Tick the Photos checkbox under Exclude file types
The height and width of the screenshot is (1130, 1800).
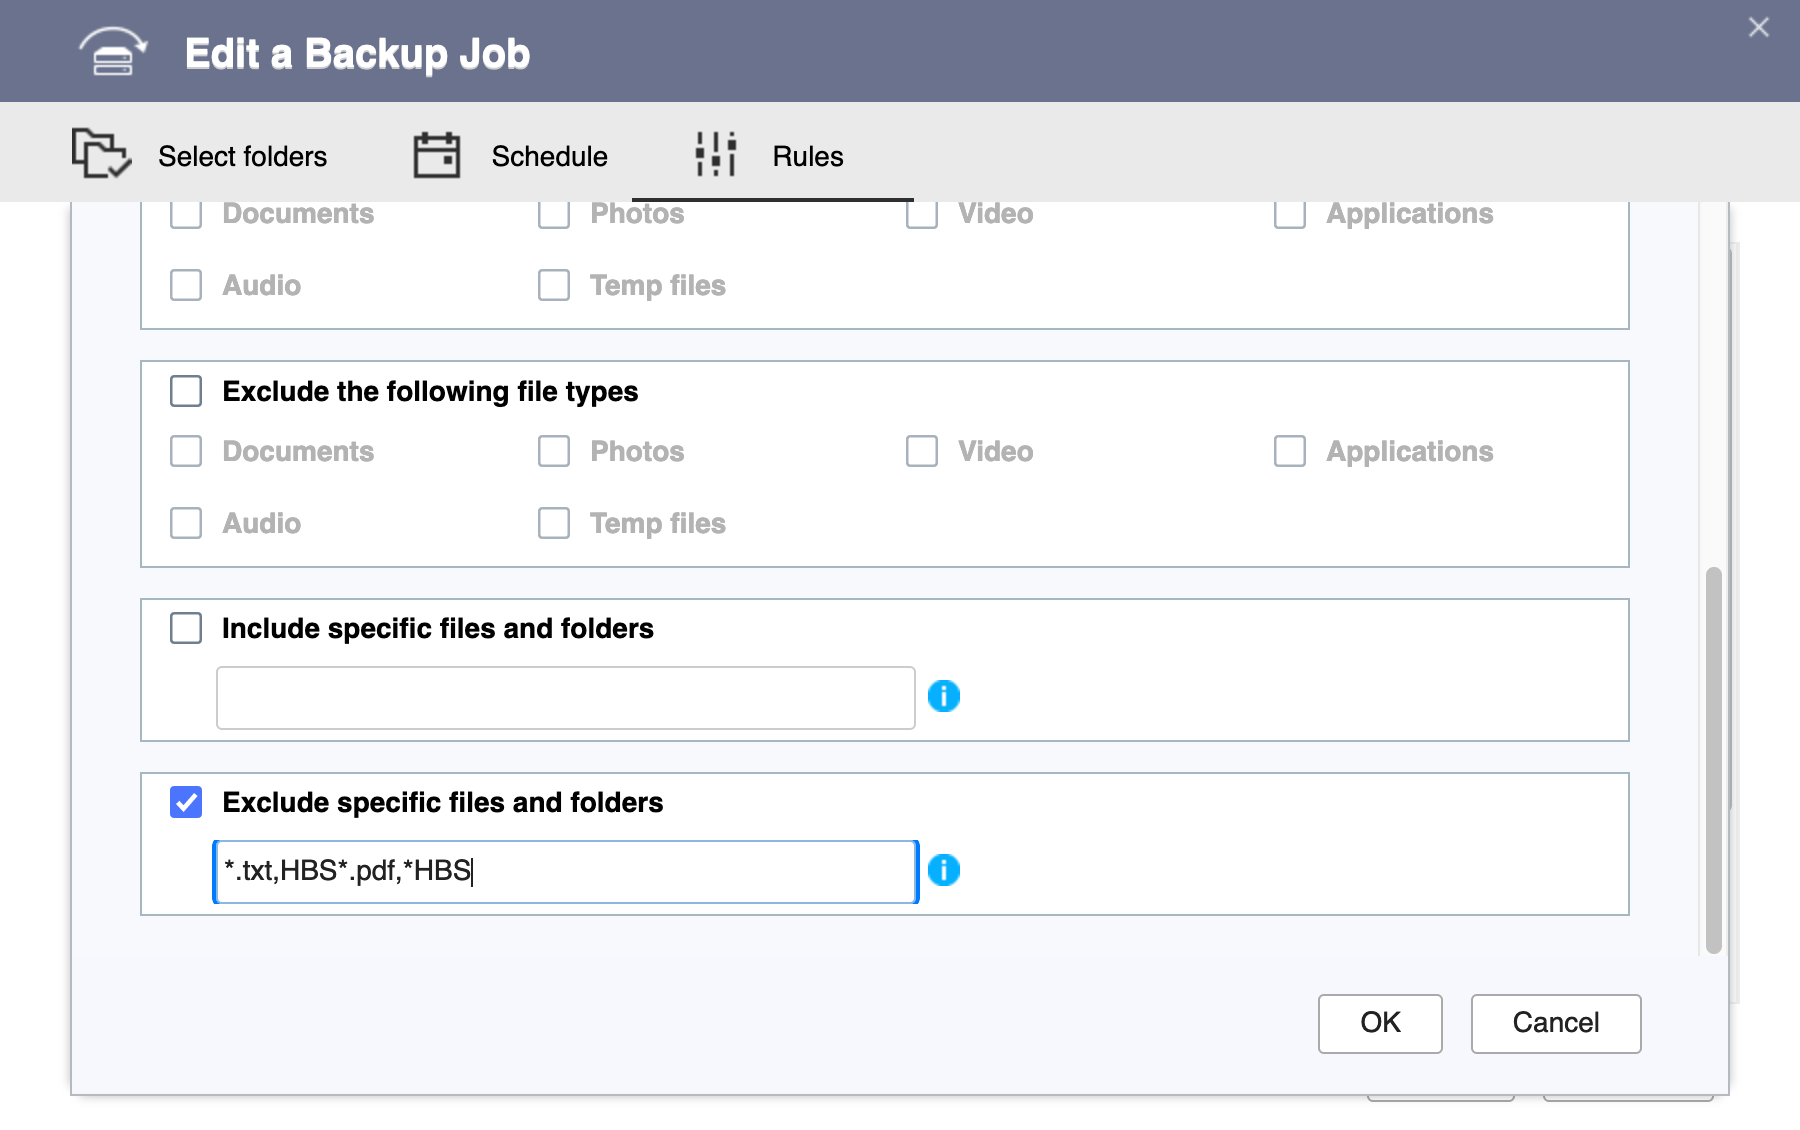tap(554, 451)
